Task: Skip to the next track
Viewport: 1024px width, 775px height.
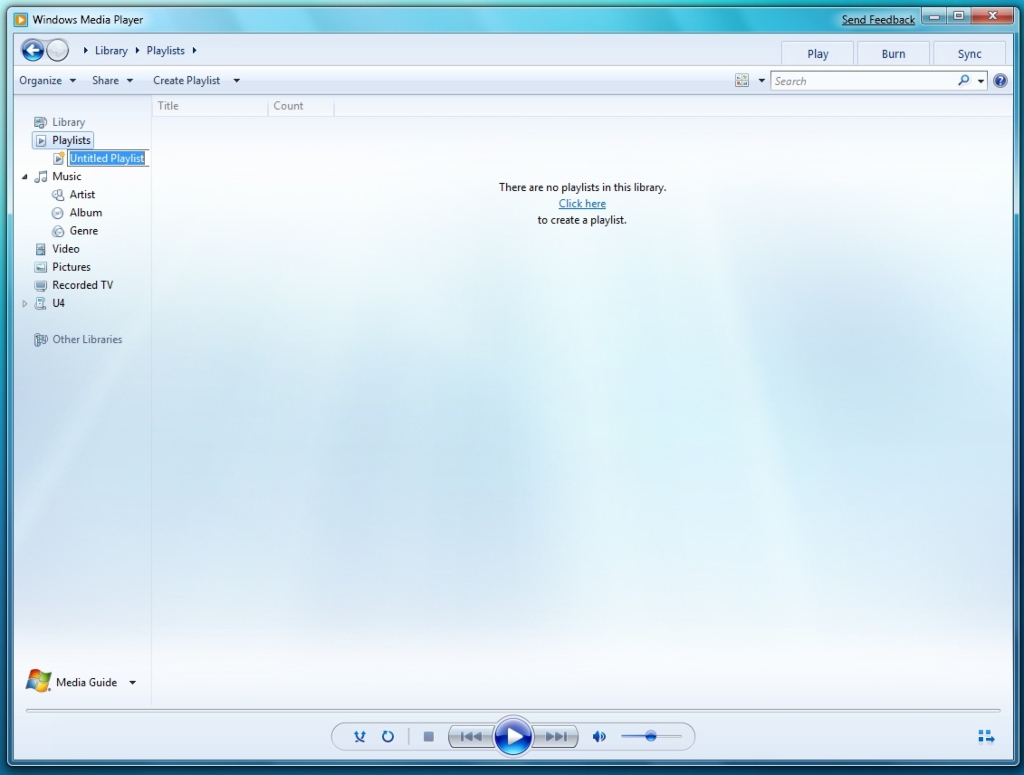Action: click(556, 736)
